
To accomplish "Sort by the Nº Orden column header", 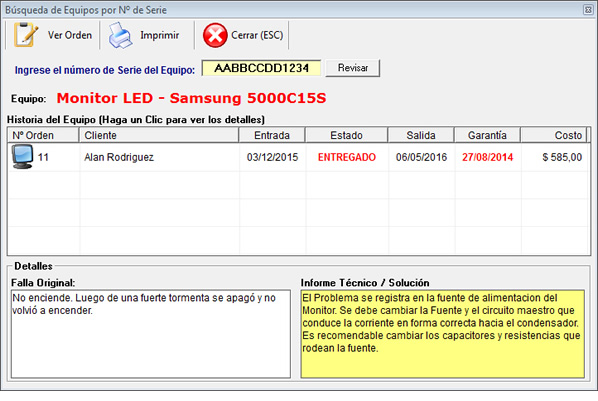I will tap(43, 135).
